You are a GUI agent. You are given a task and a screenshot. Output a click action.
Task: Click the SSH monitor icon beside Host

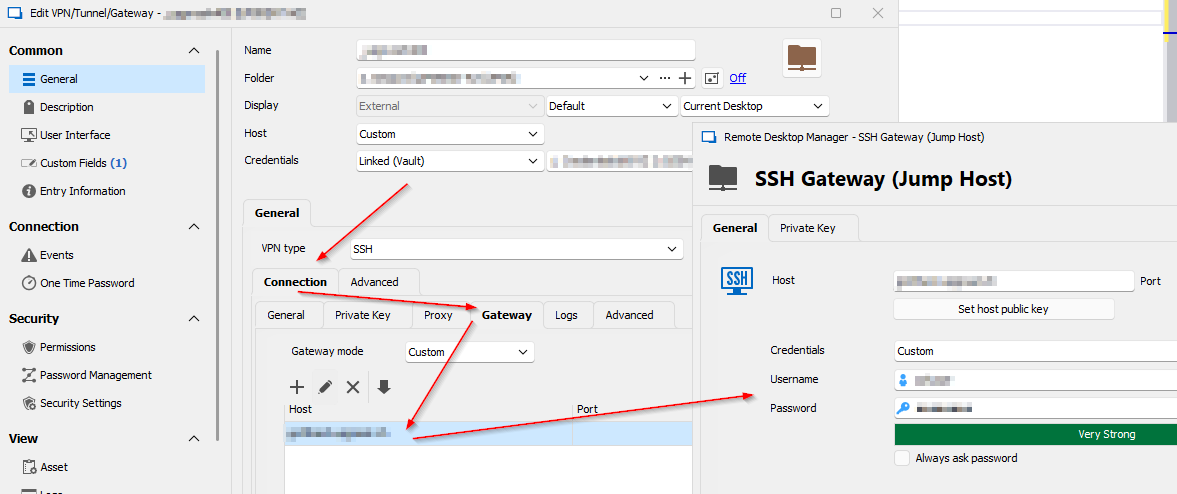tap(736, 280)
